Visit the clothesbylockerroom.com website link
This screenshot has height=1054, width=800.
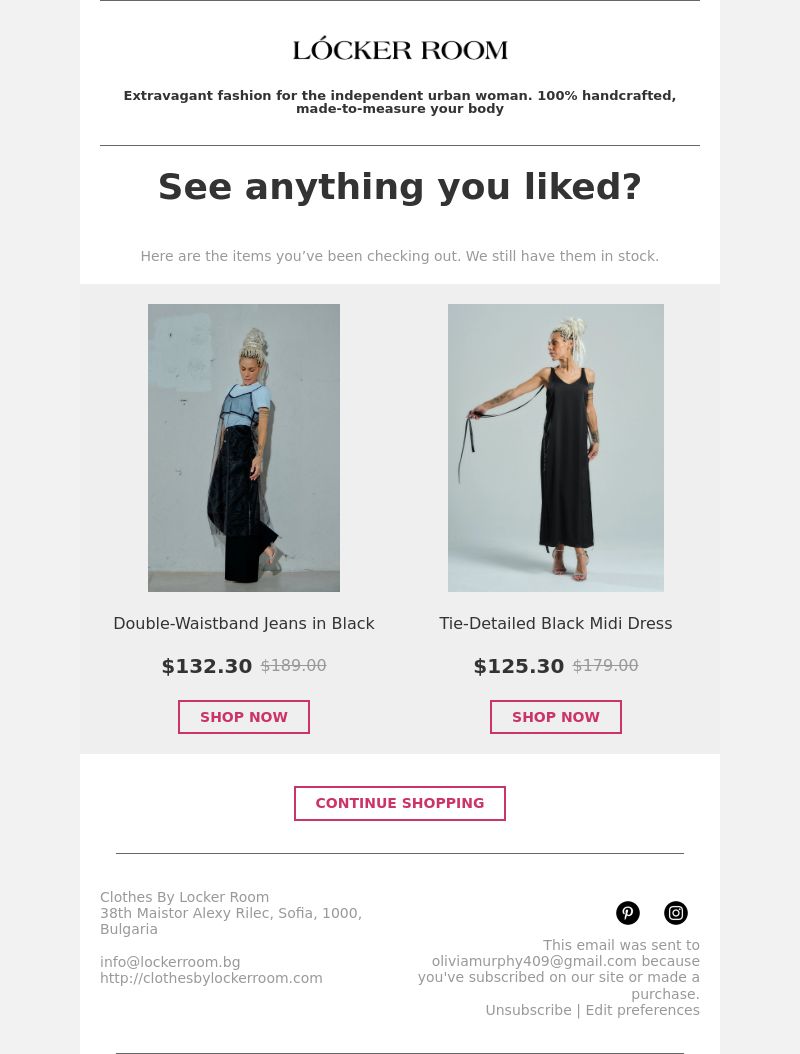point(211,978)
